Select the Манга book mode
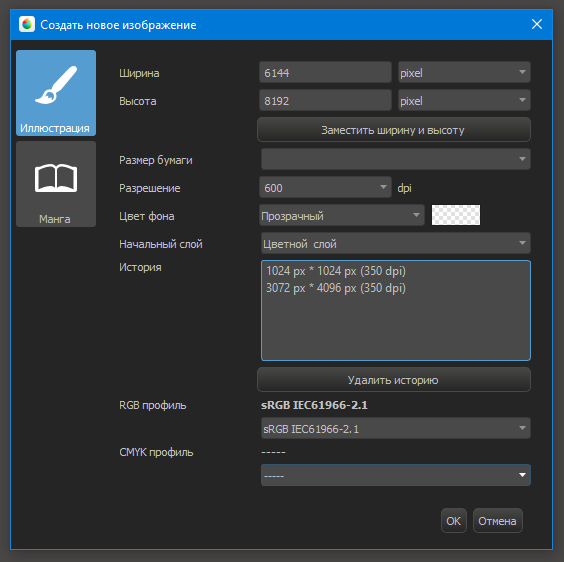Viewport: 564px width, 562px height. 56,184
